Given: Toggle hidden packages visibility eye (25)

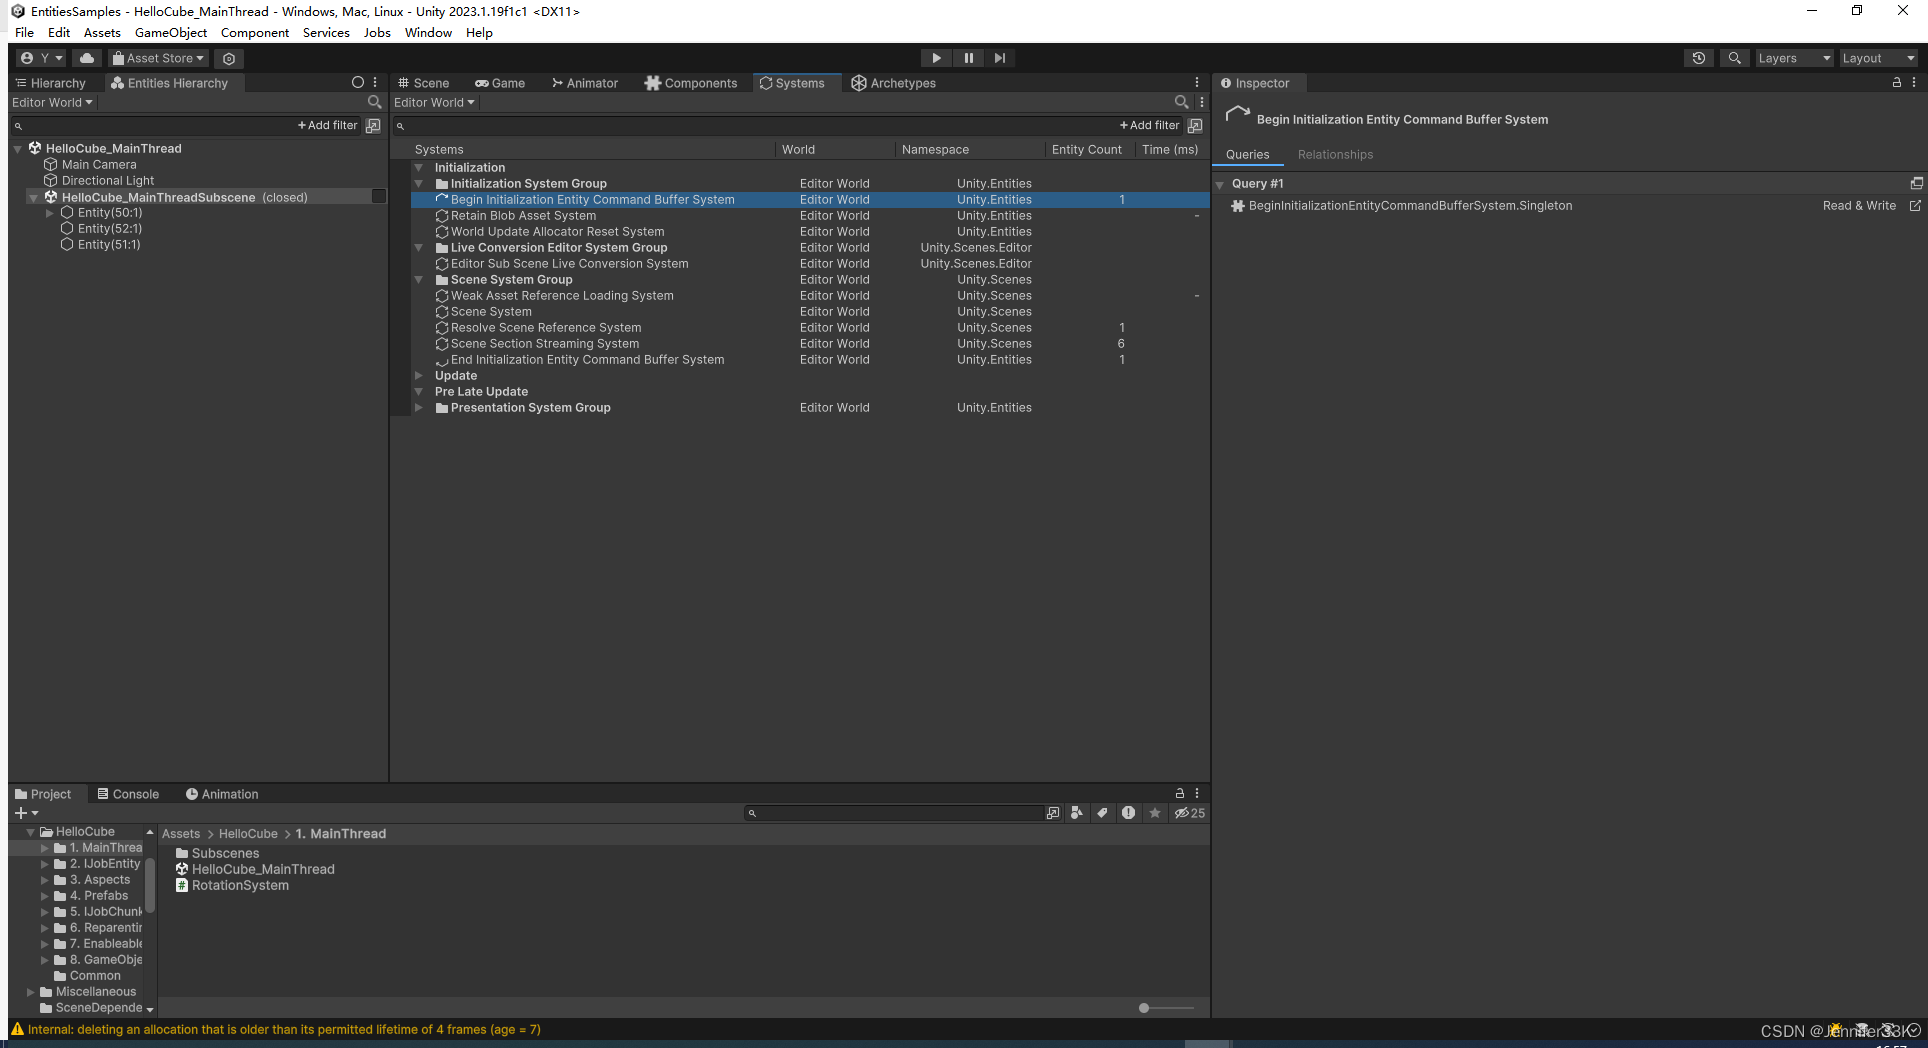Looking at the screenshot, I should click(x=1189, y=813).
